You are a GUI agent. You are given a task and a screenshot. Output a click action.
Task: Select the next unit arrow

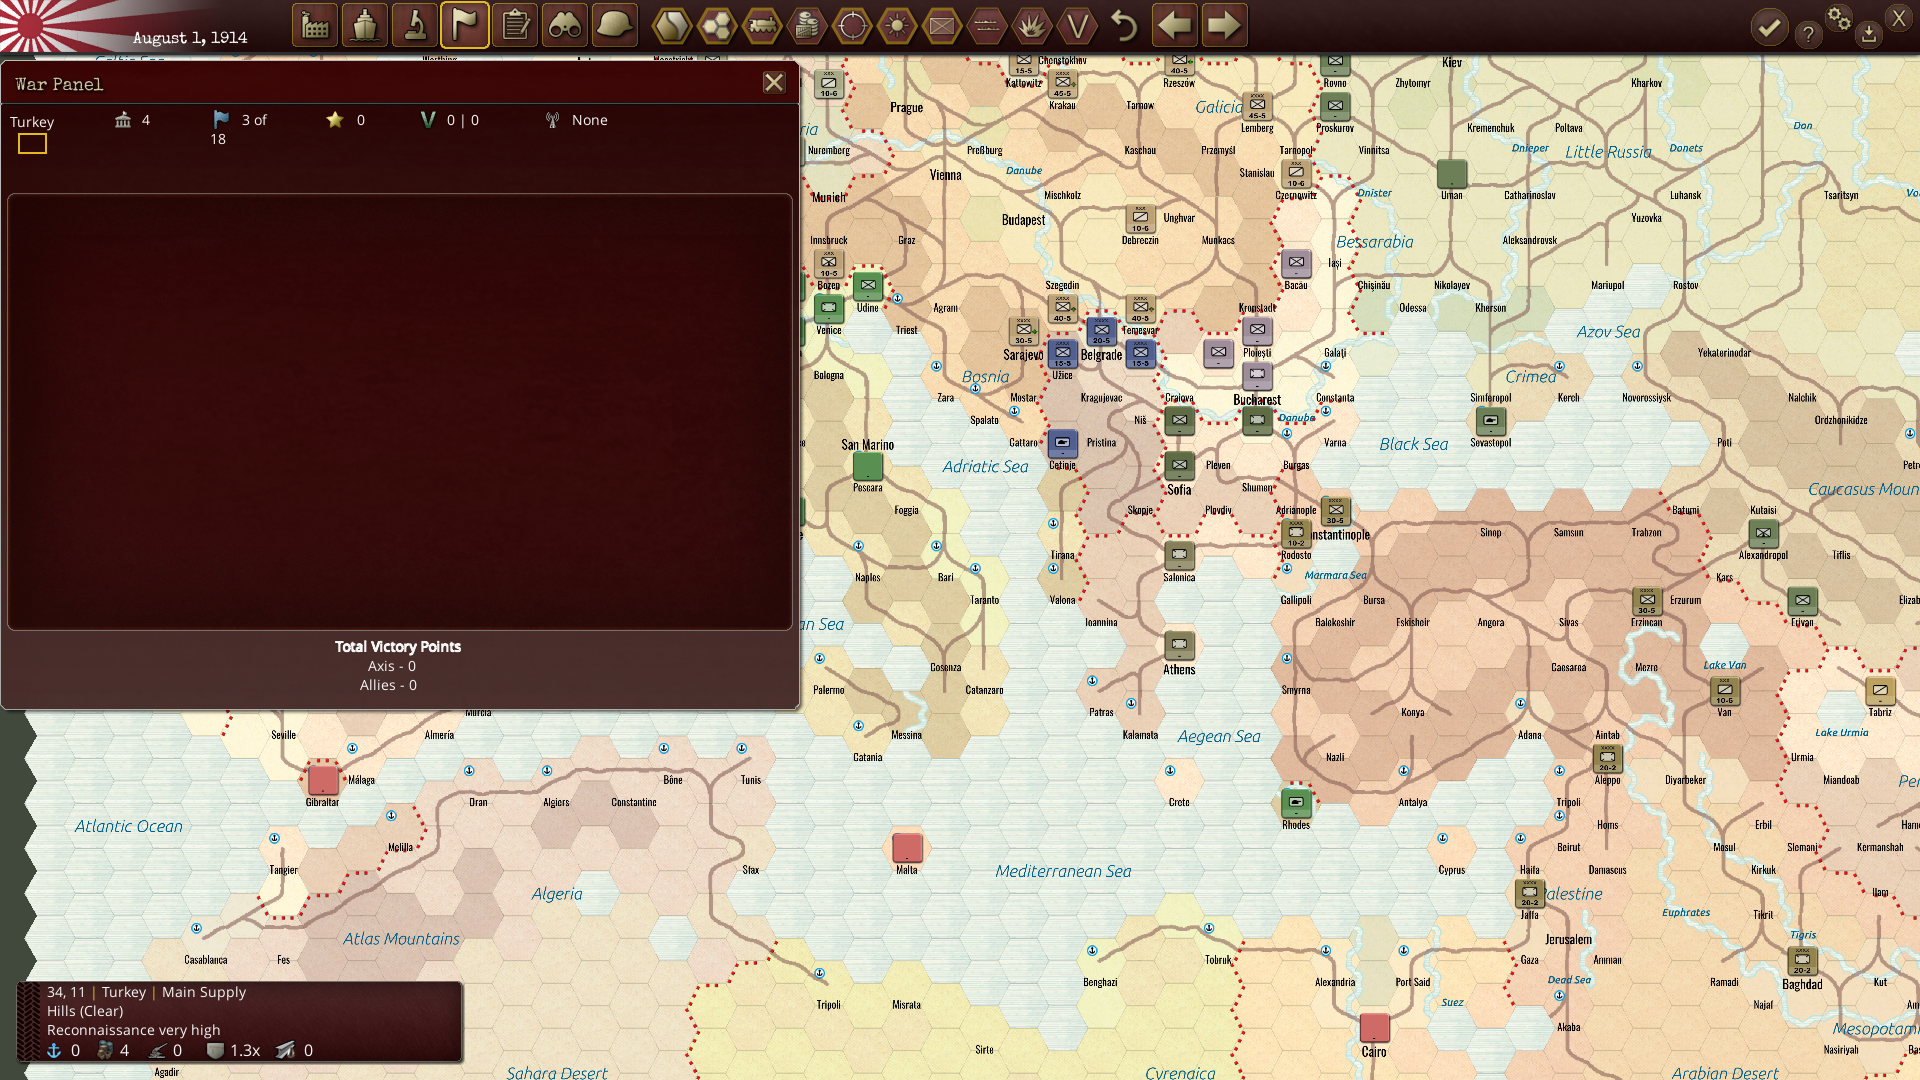tap(1224, 26)
